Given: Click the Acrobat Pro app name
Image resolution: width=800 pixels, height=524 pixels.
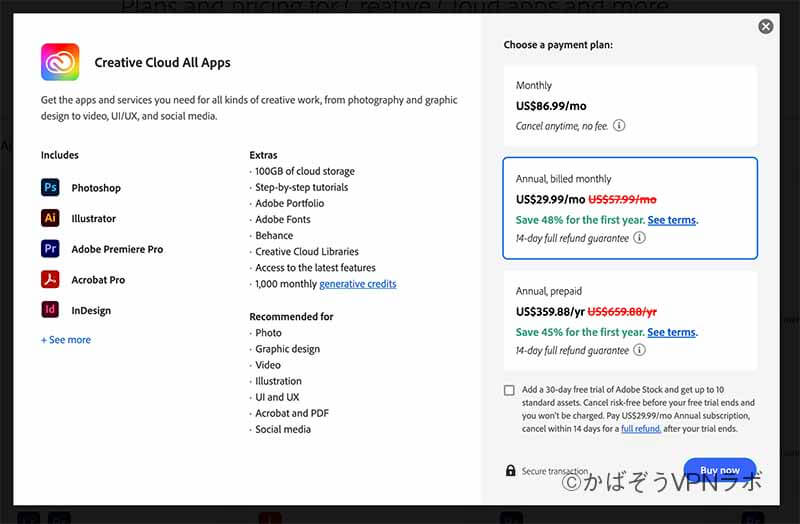Looking at the screenshot, I should tap(98, 280).
